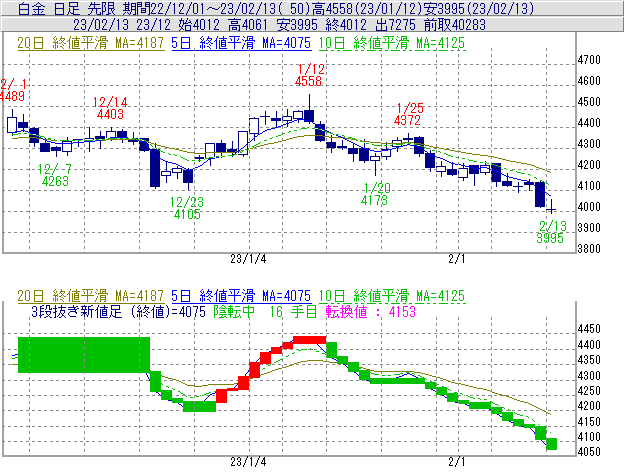This screenshot has height=475, width=624.
Task: Click the red 1/25 4372 high label
Action: pyautogui.click(x=409, y=114)
